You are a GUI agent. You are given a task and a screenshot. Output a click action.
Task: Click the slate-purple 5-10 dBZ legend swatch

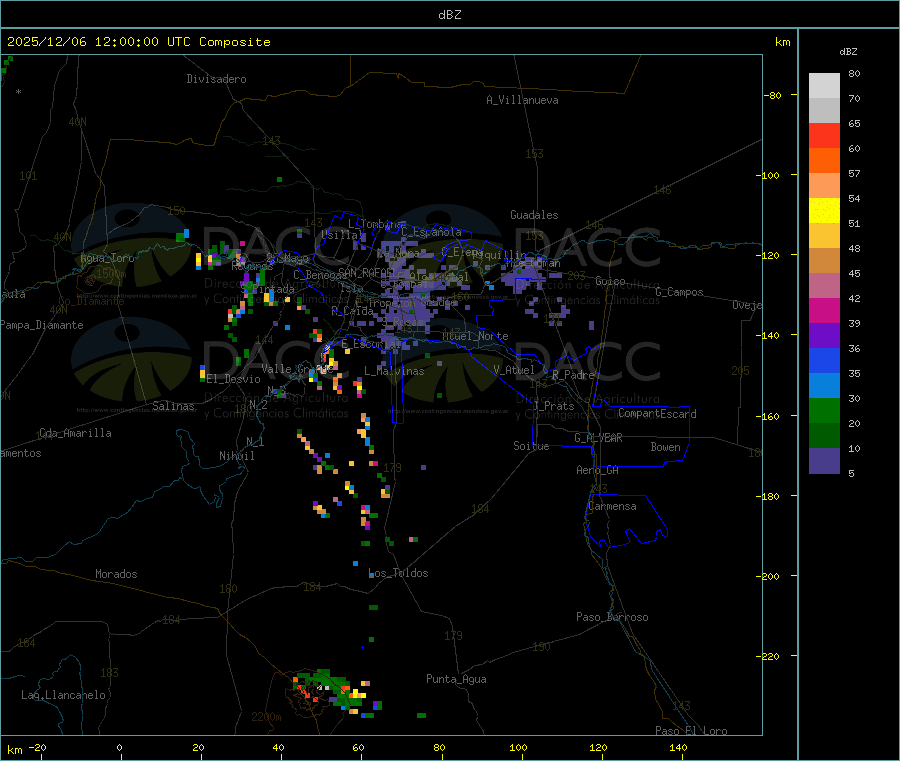(x=824, y=461)
